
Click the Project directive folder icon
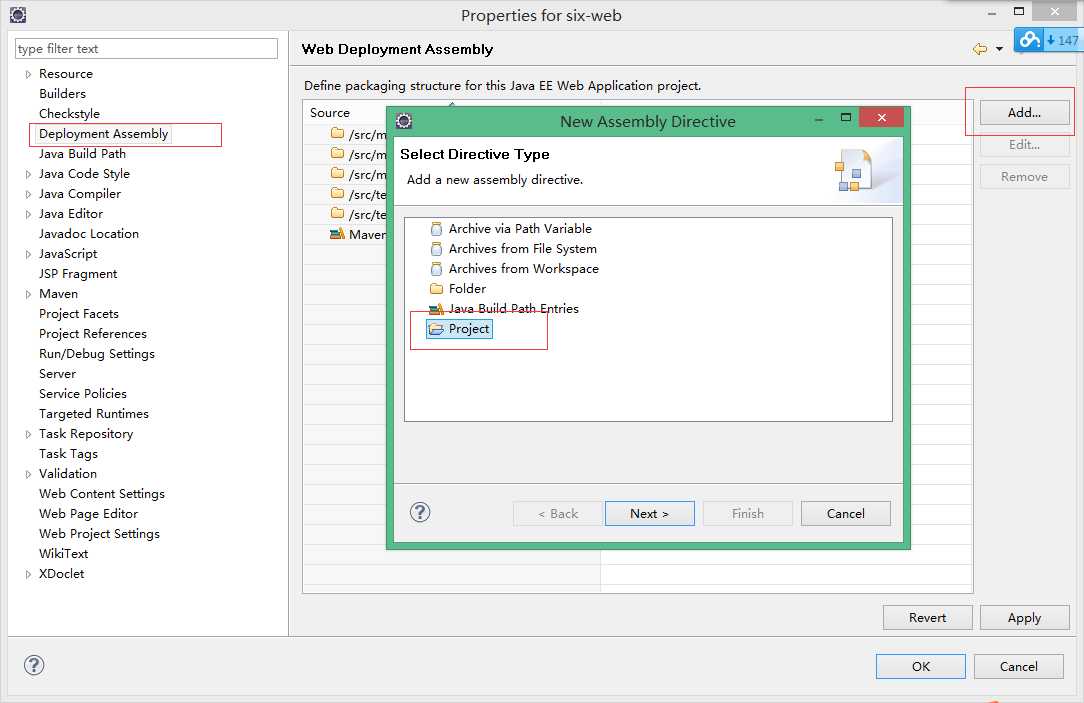(436, 329)
